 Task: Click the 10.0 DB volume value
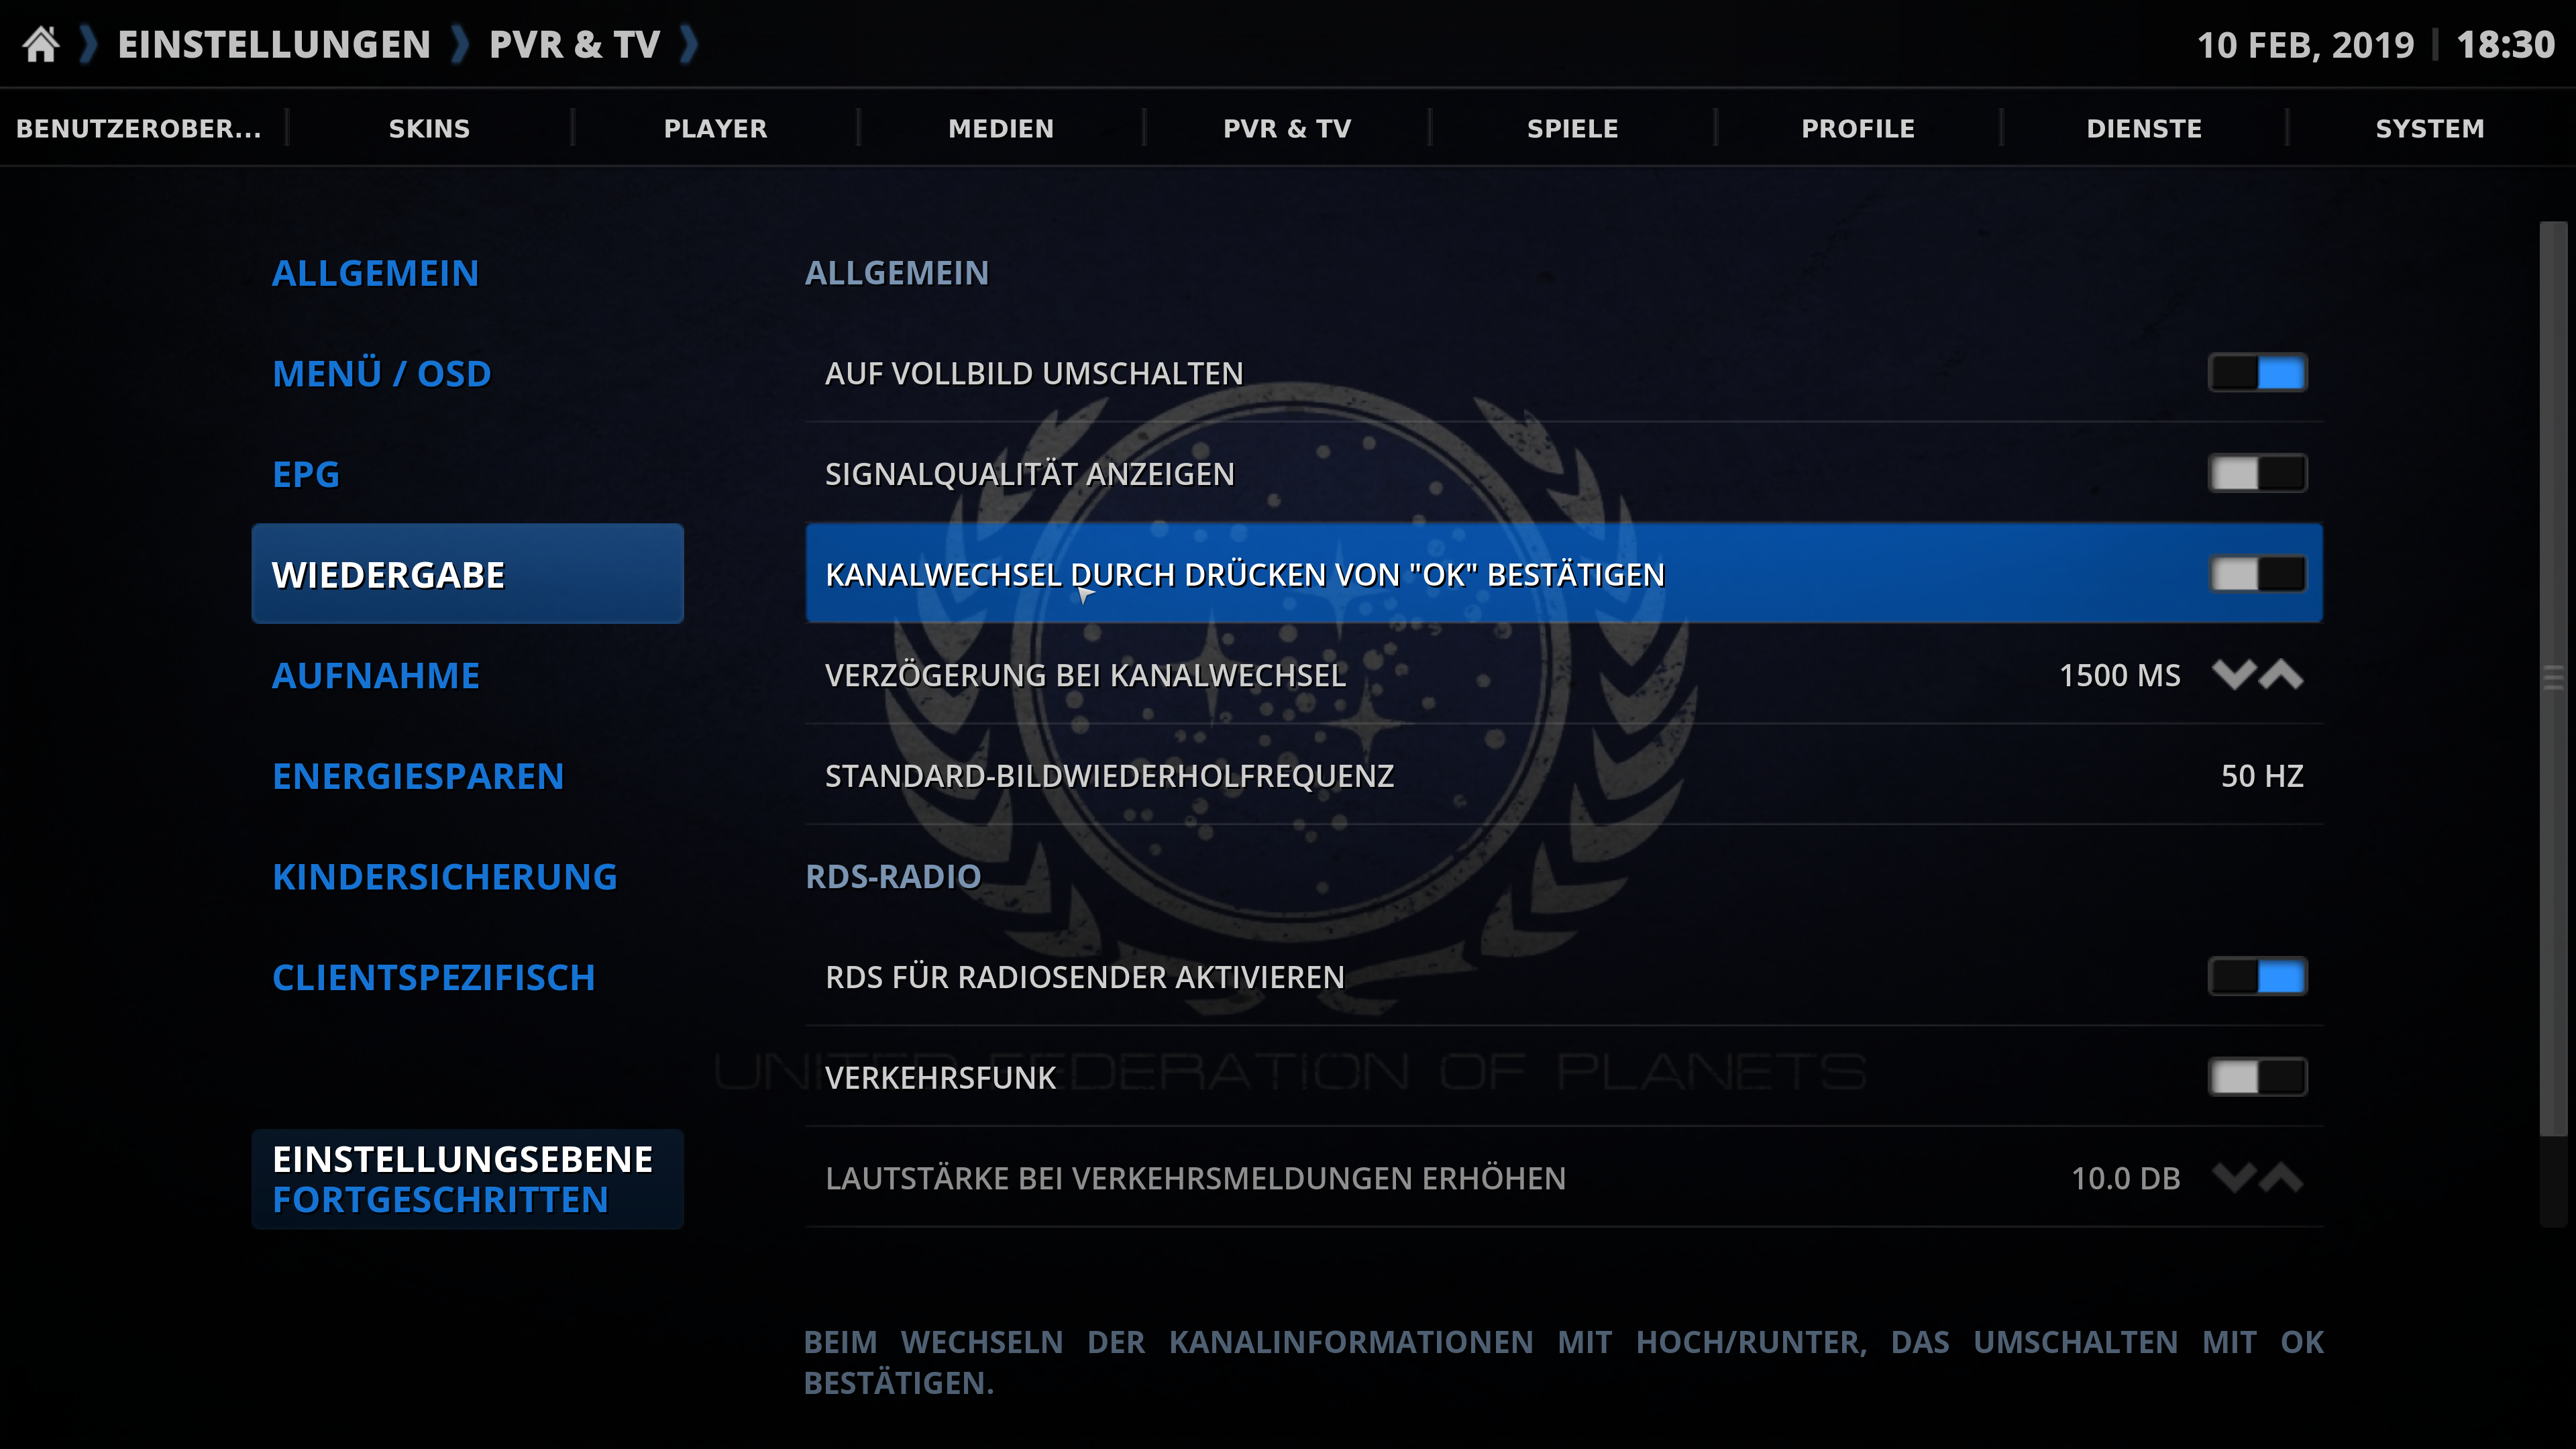coord(2125,1178)
